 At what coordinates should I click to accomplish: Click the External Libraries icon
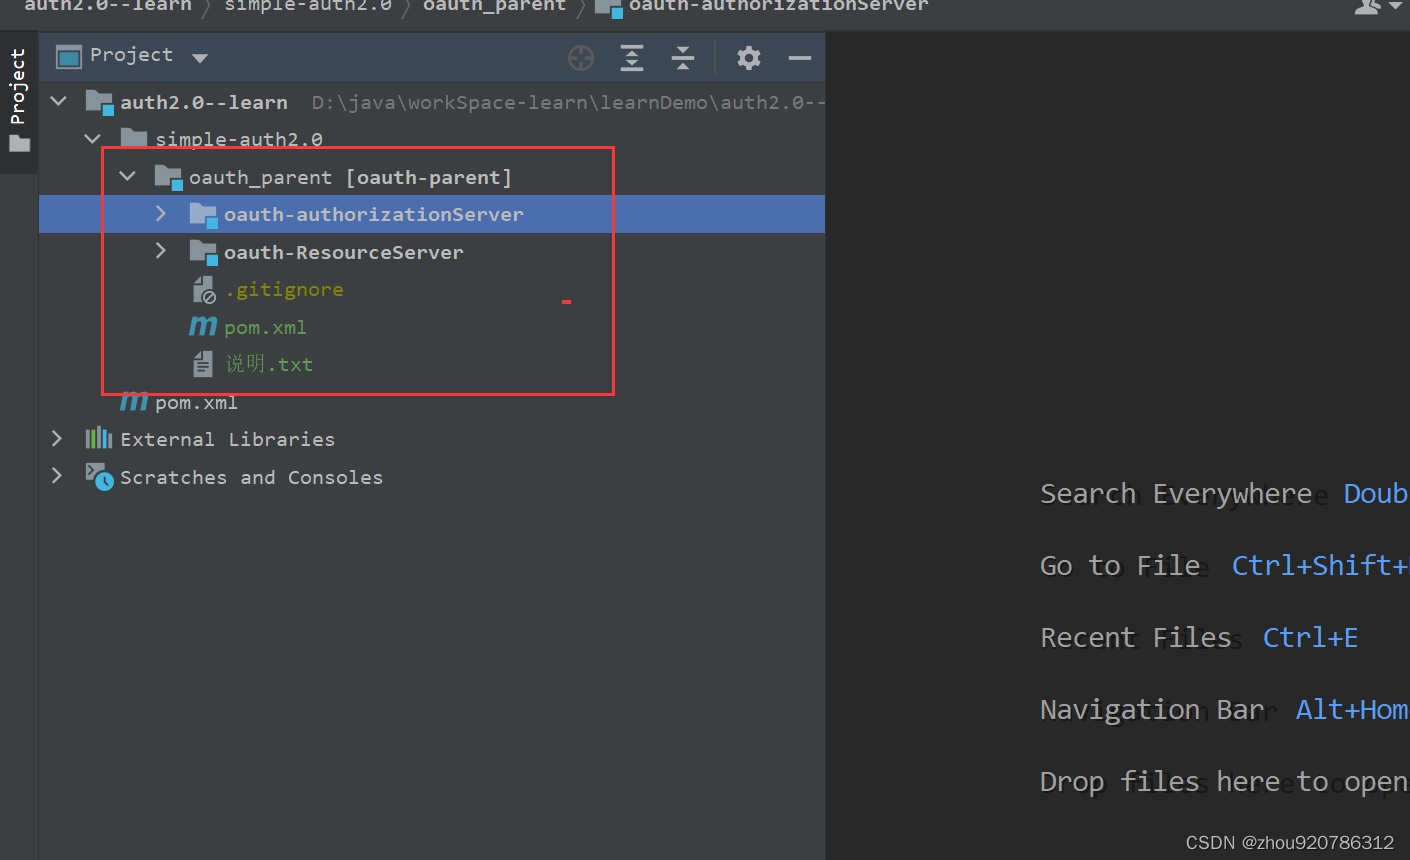[x=97, y=438]
